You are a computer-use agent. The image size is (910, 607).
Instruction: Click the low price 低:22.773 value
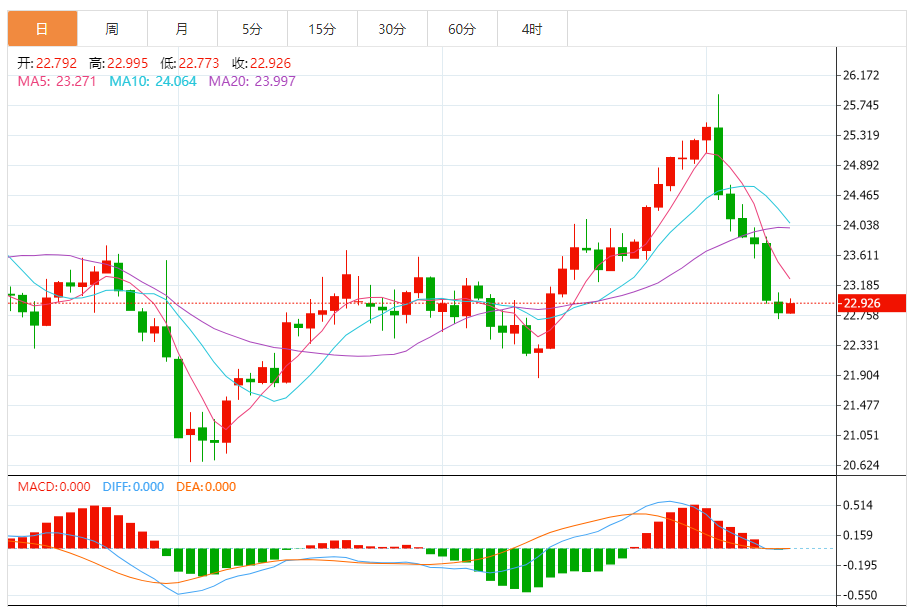tap(190, 63)
